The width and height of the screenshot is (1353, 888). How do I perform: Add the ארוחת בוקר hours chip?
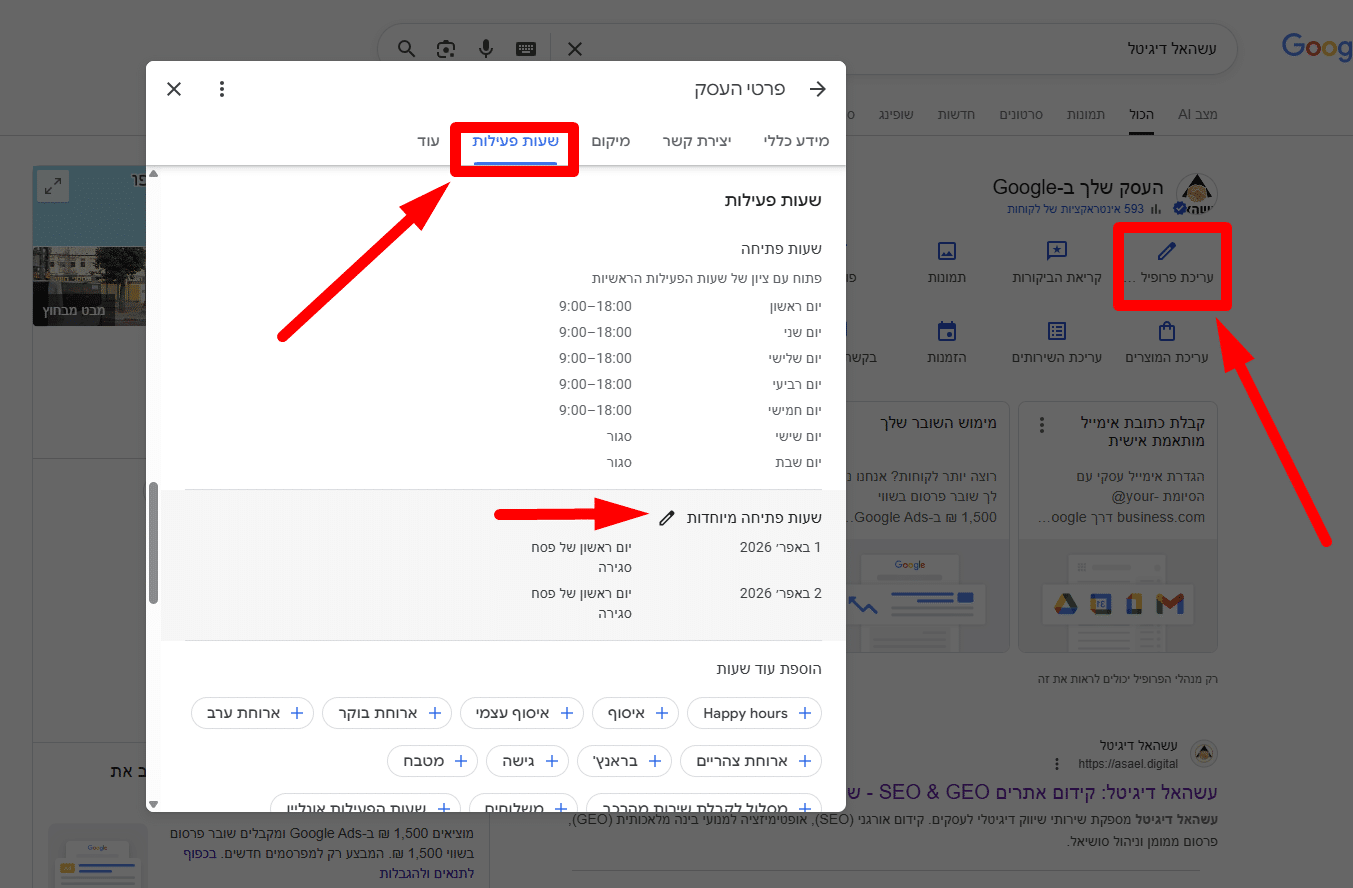pos(387,713)
